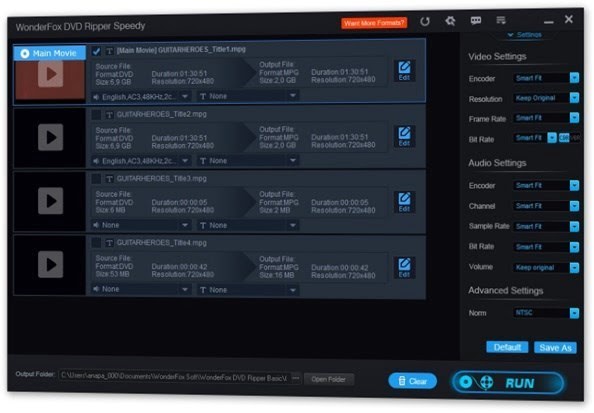Click the Output Folder path field
Screen dimensions: 594x413
(175, 378)
